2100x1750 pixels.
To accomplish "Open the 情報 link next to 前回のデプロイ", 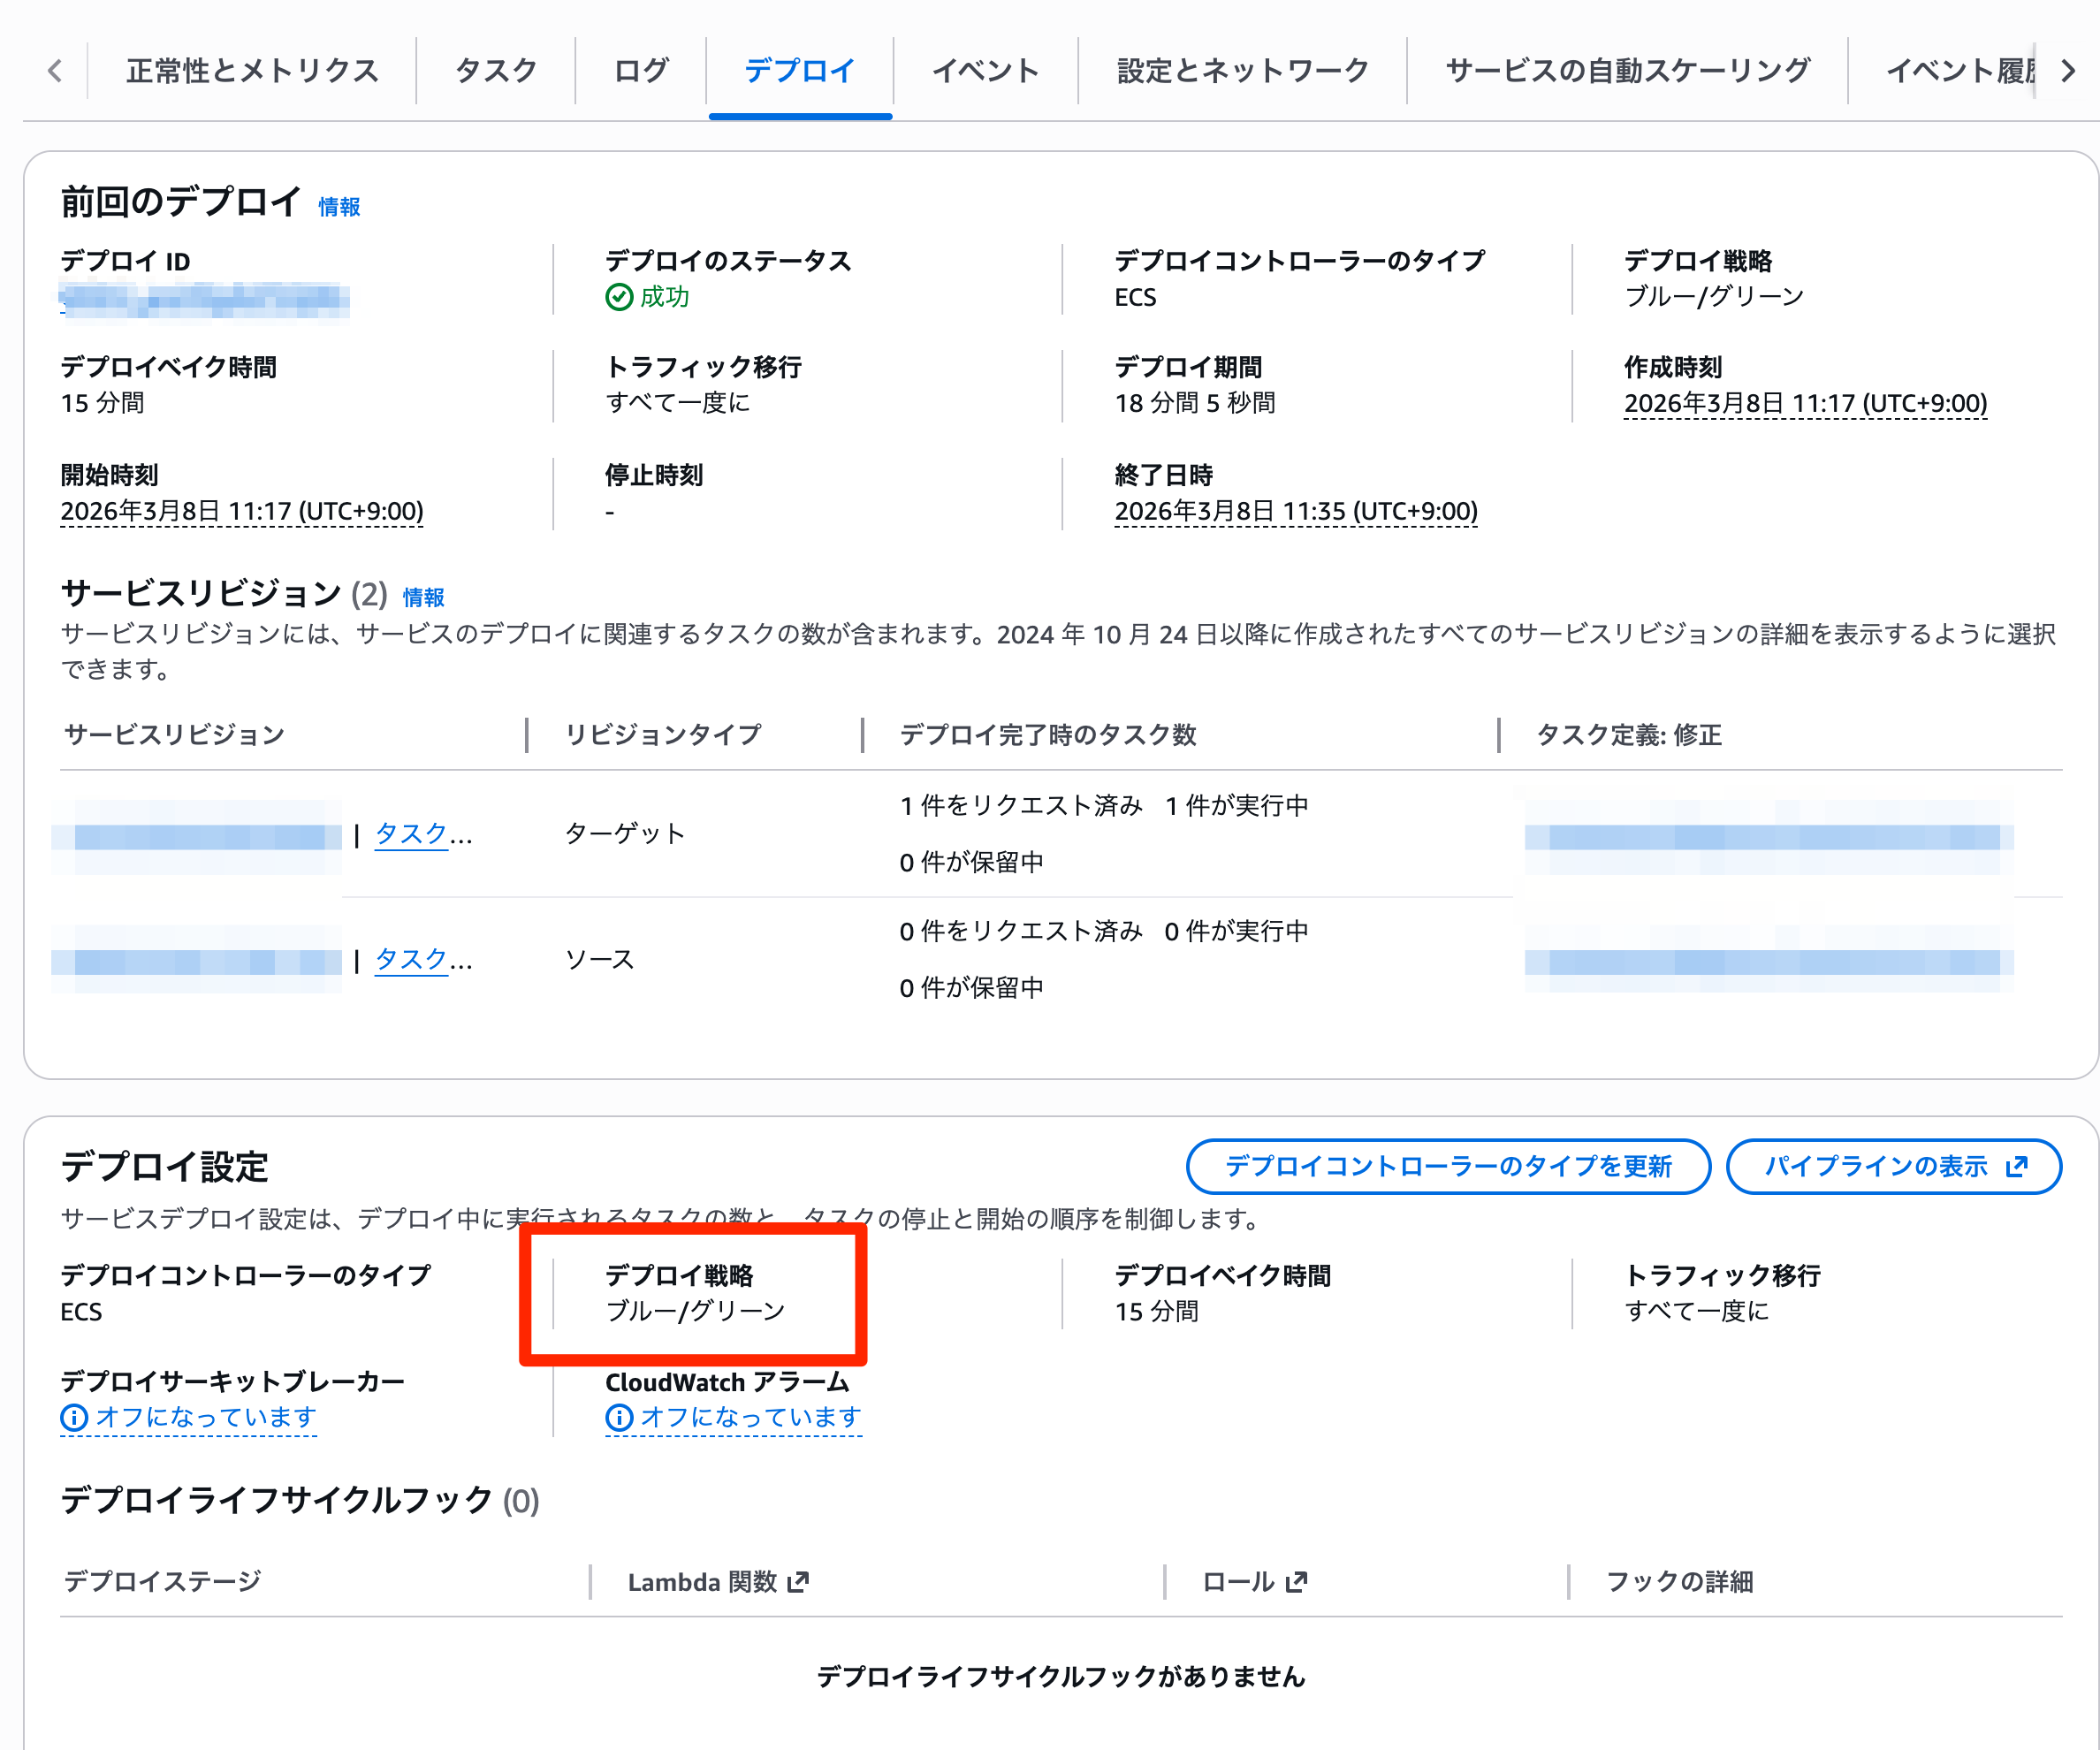I will click(x=338, y=207).
